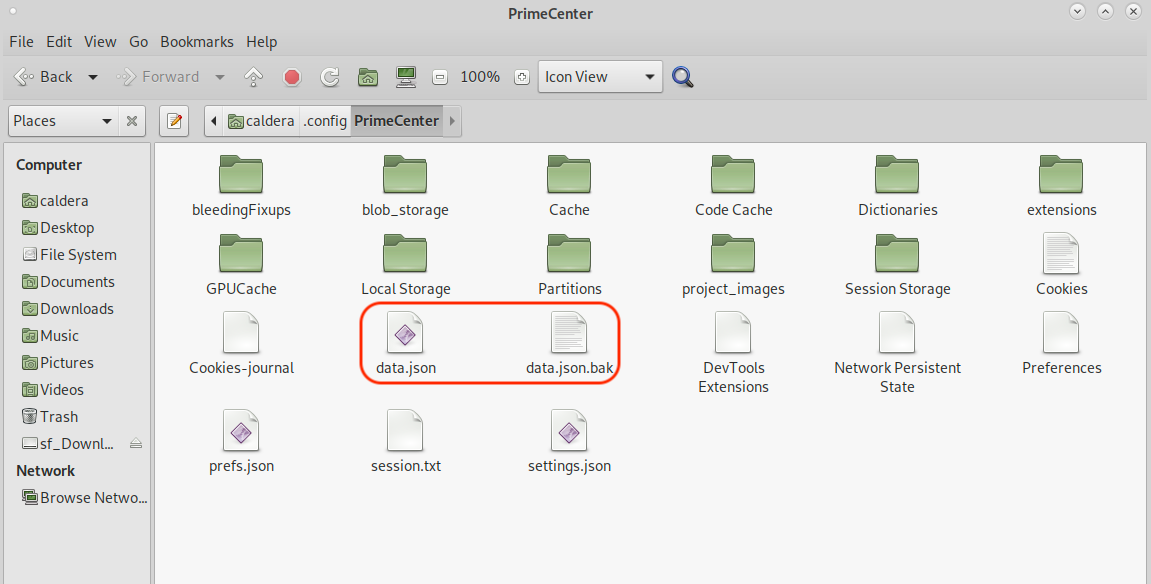1151x584 pixels.
Task: Go up one directory using the arrow icon
Action: point(252,76)
